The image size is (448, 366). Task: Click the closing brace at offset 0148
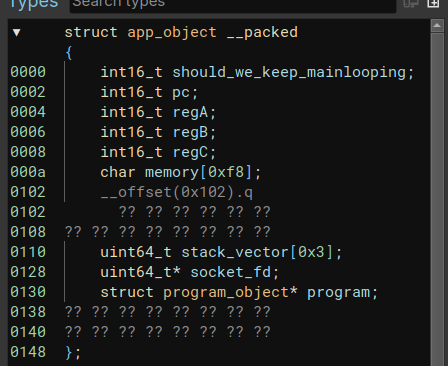73,352
